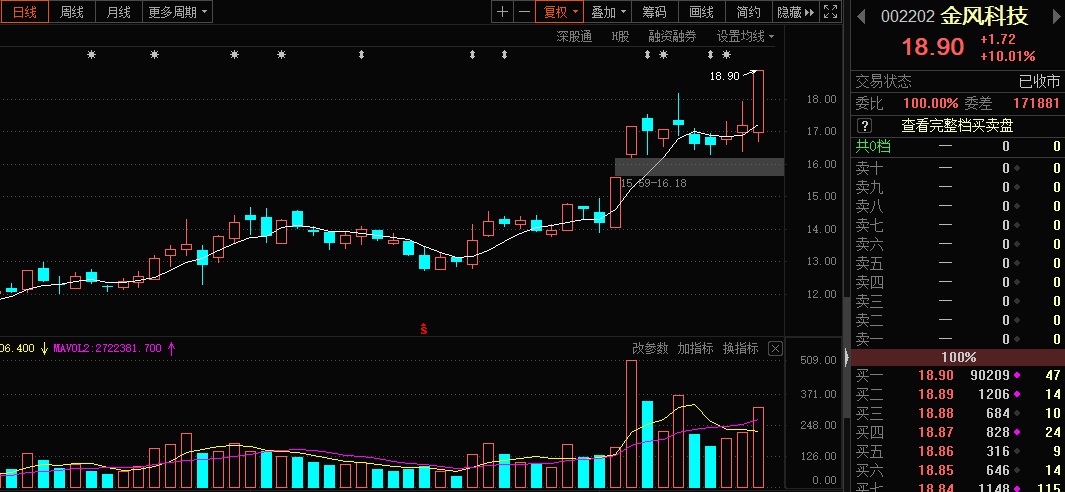
Task: Expand the 叠加 overlay dropdown
Action: click(x=608, y=12)
